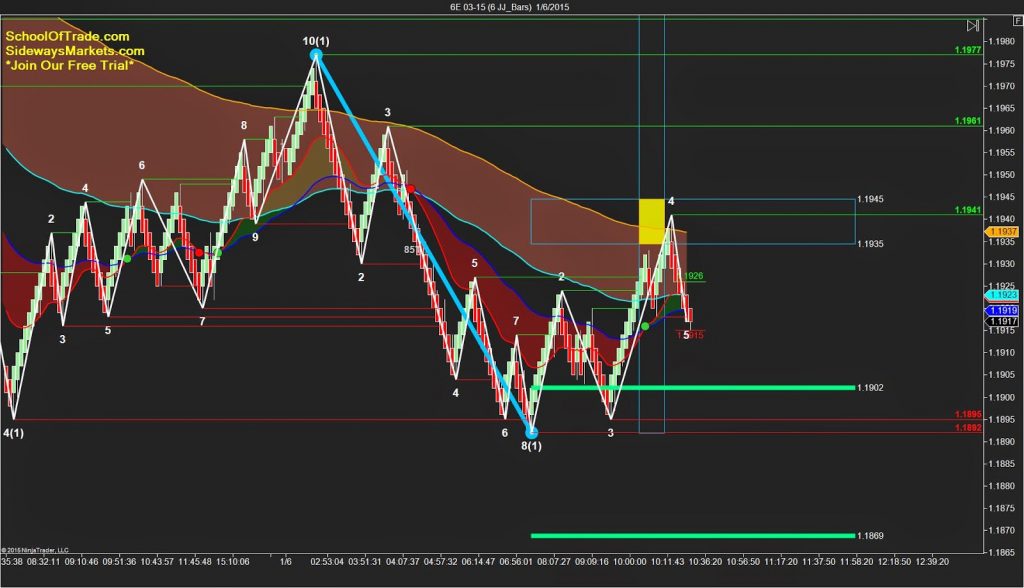This screenshot has width=1024, height=588.
Task: Click the 1.1980 price axis label
Action: (1002, 41)
